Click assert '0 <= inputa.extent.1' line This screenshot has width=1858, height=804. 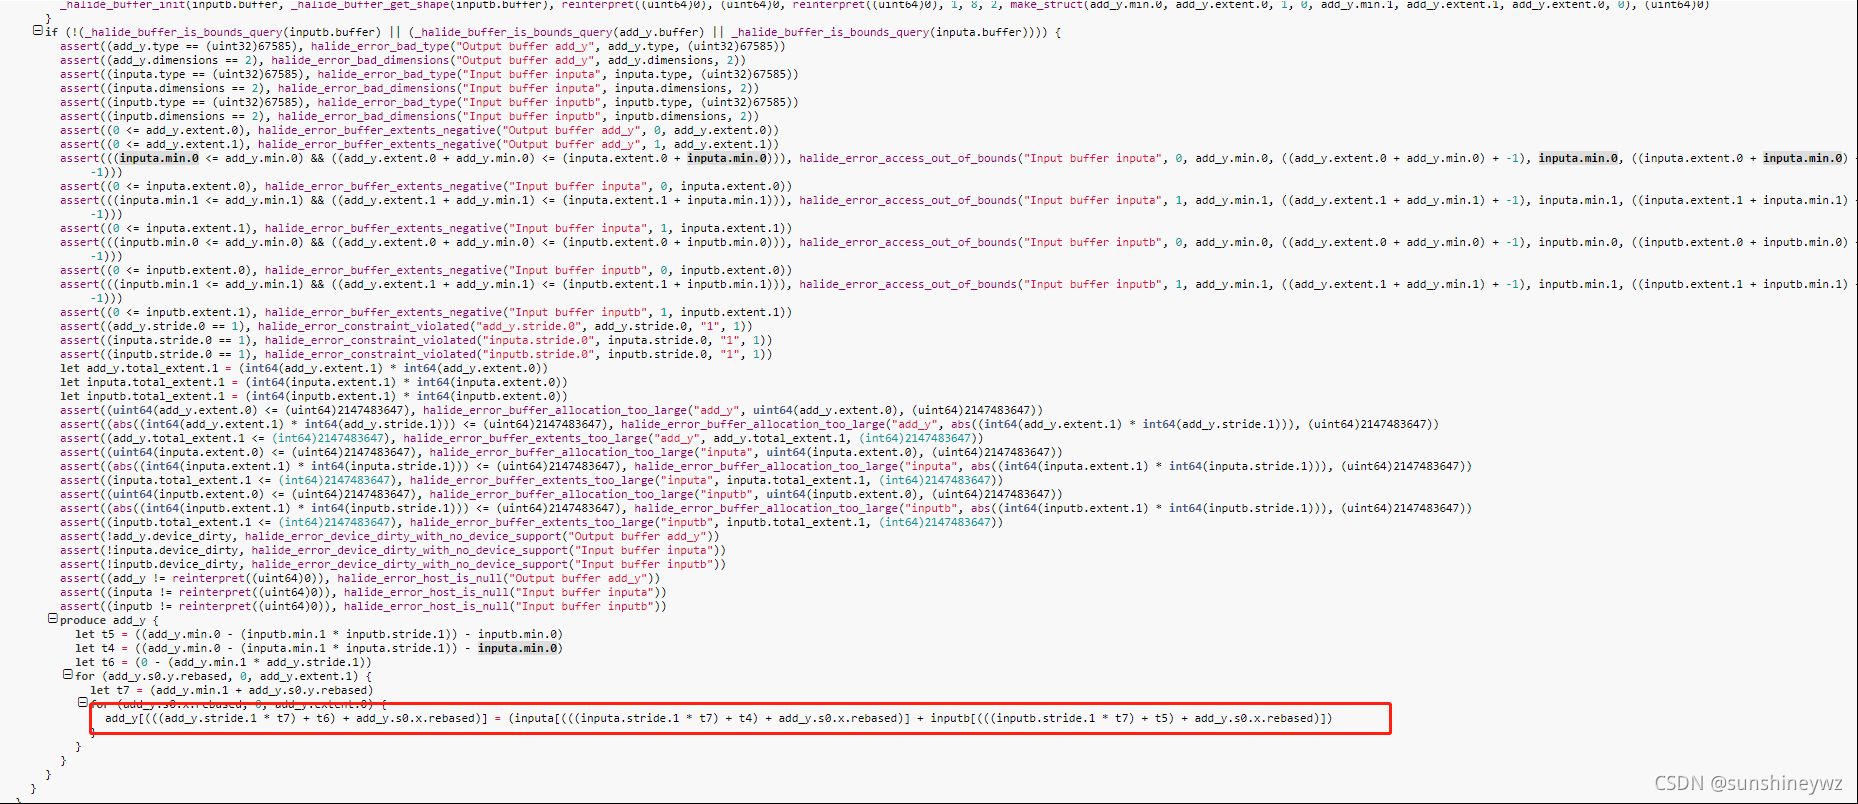[x=426, y=228]
